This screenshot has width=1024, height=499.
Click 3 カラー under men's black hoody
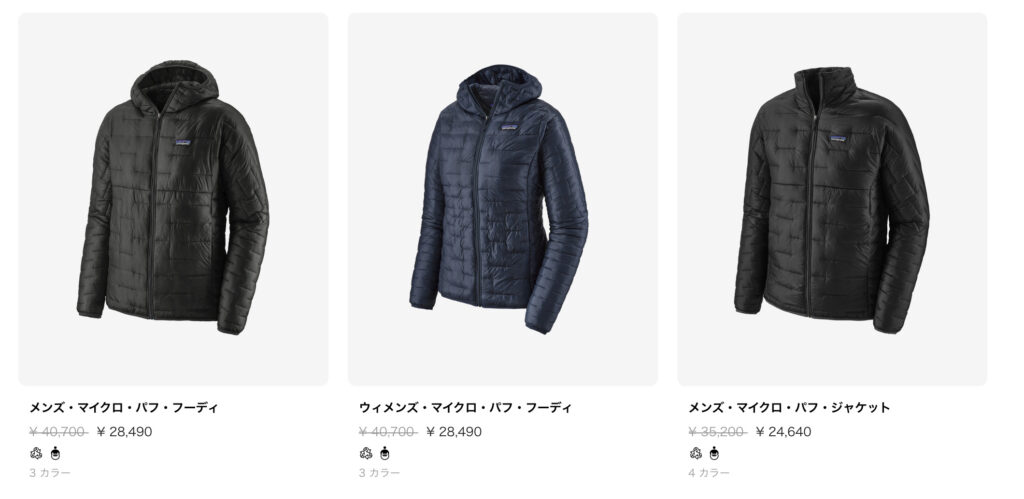[50, 473]
